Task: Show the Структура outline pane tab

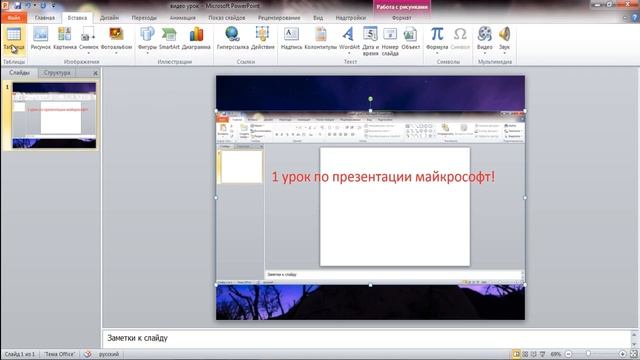Action: click(x=57, y=73)
